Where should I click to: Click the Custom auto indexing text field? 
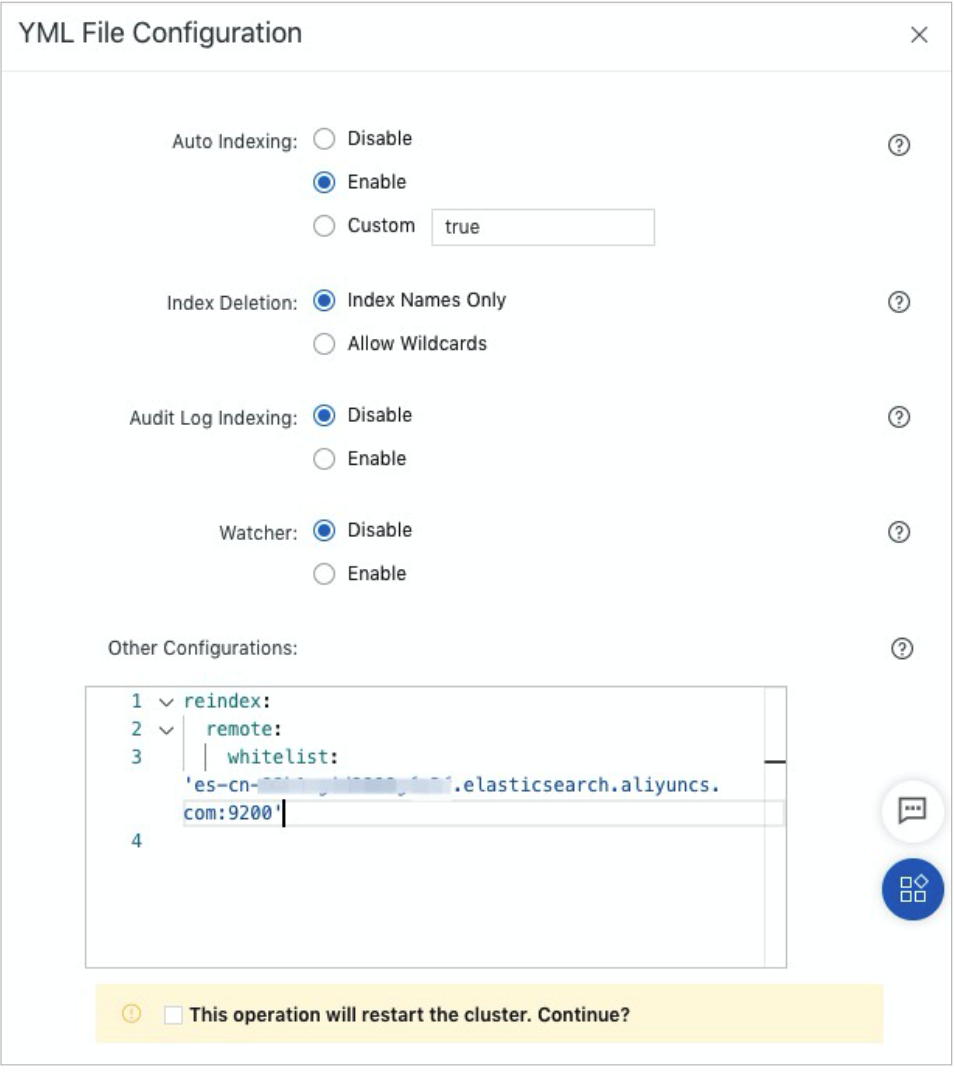coord(542,227)
